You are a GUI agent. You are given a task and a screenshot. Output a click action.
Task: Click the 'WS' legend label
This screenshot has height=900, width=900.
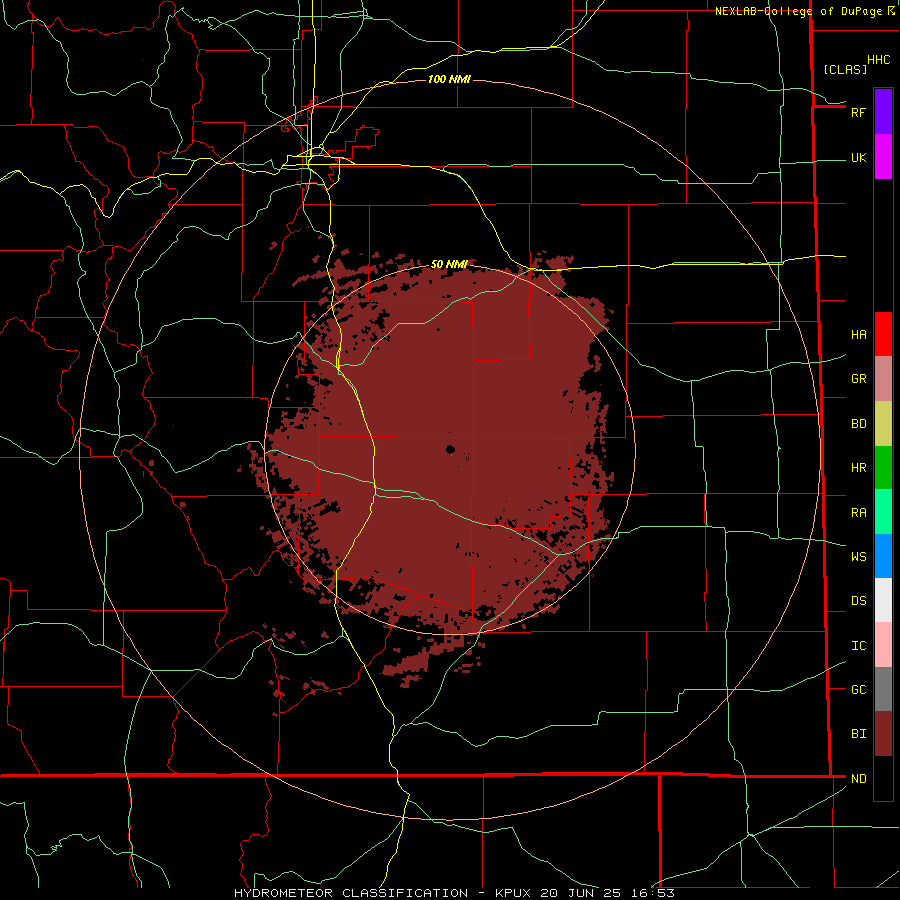click(x=858, y=557)
